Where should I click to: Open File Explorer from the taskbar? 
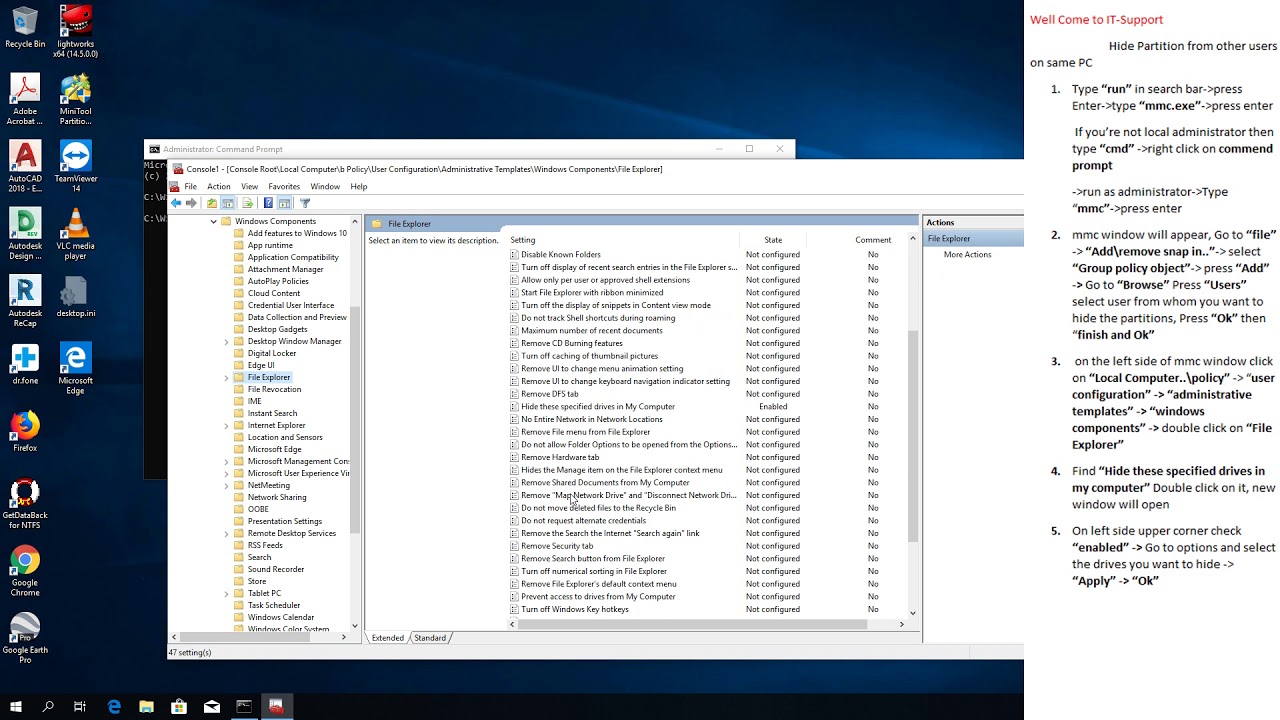(146, 707)
